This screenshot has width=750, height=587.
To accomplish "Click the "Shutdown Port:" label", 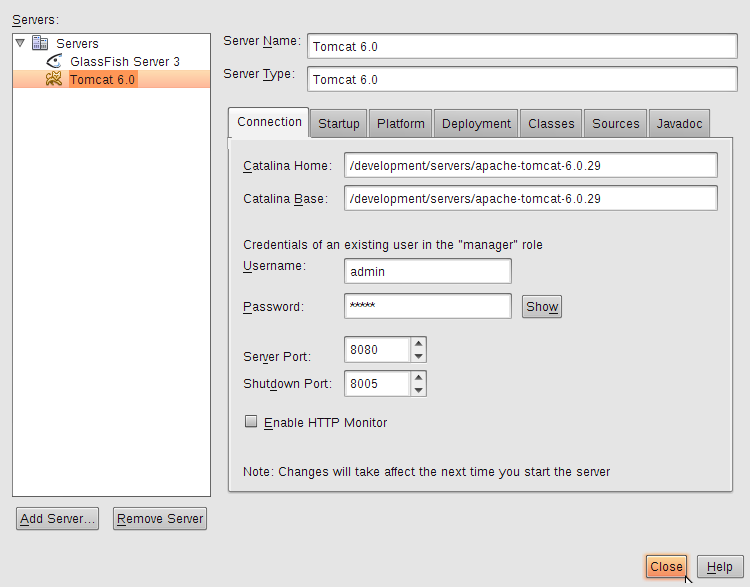I will [287, 384].
